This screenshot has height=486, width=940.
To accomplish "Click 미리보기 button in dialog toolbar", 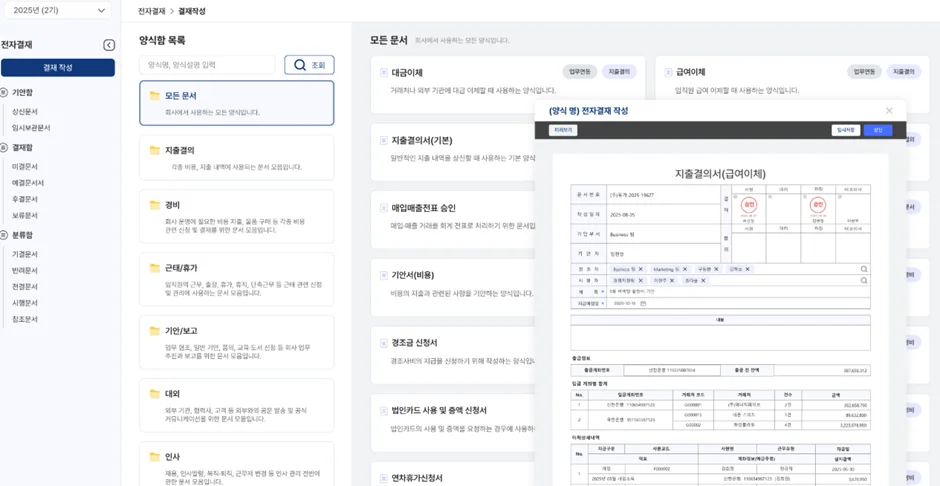I will (563, 130).
